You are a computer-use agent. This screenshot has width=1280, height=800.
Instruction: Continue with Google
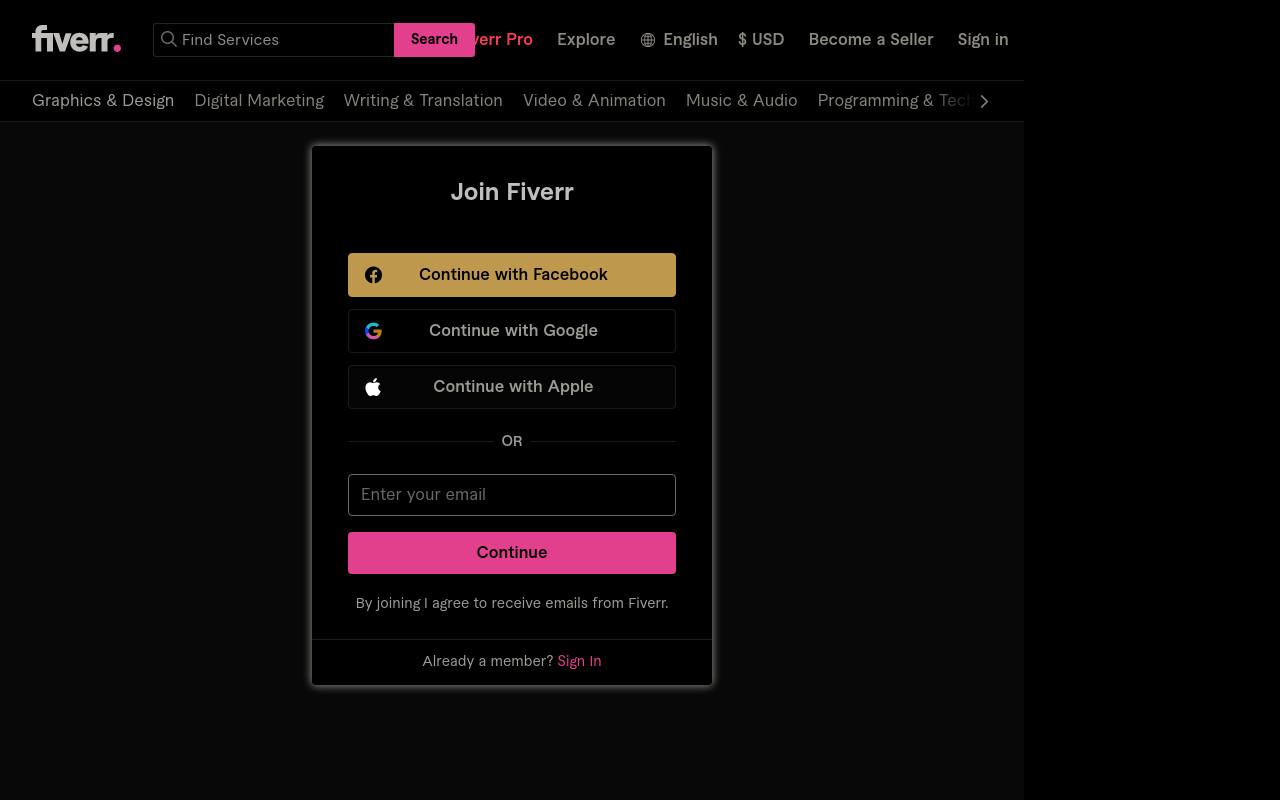512,331
